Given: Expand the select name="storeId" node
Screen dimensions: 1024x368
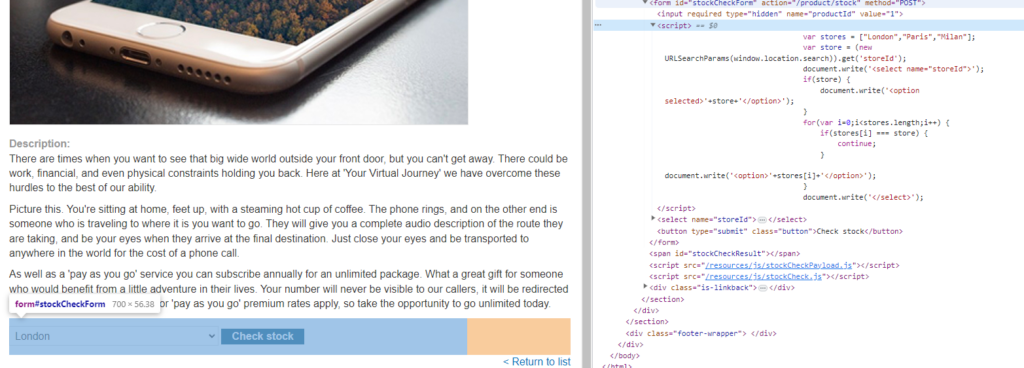Looking at the screenshot, I should [653, 219].
